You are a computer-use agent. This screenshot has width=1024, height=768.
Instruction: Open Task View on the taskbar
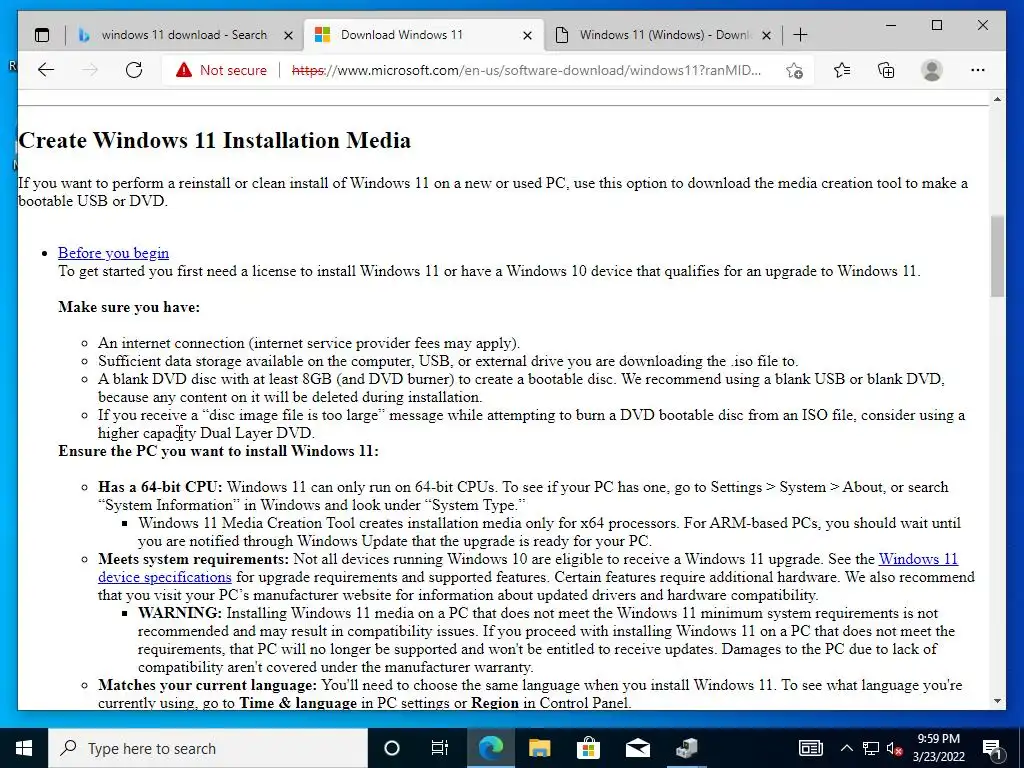440,748
